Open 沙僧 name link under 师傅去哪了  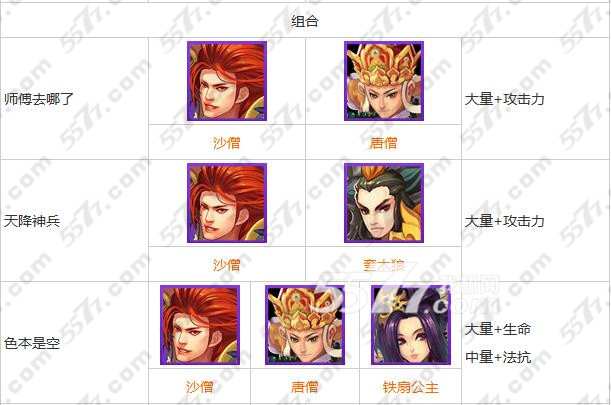pyautogui.click(x=227, y=143)
